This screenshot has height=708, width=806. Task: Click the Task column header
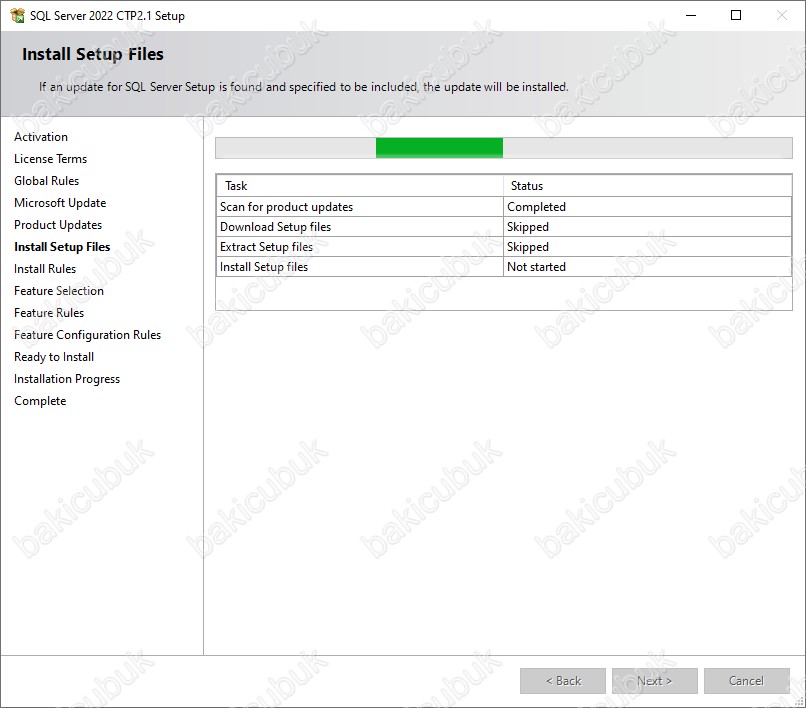coord(360,186)
